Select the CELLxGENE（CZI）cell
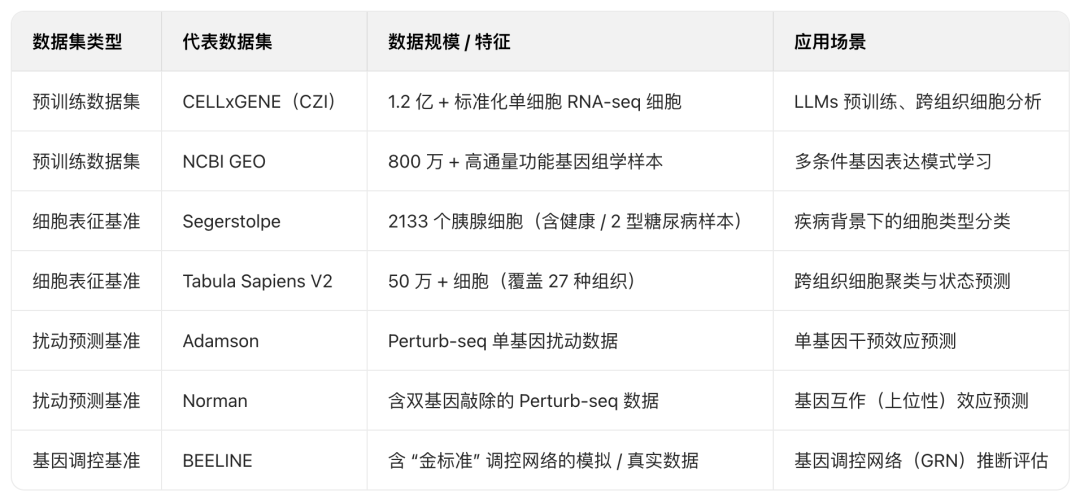The image size is (1080, 499). pyautogui.click(x=262, y=102)
